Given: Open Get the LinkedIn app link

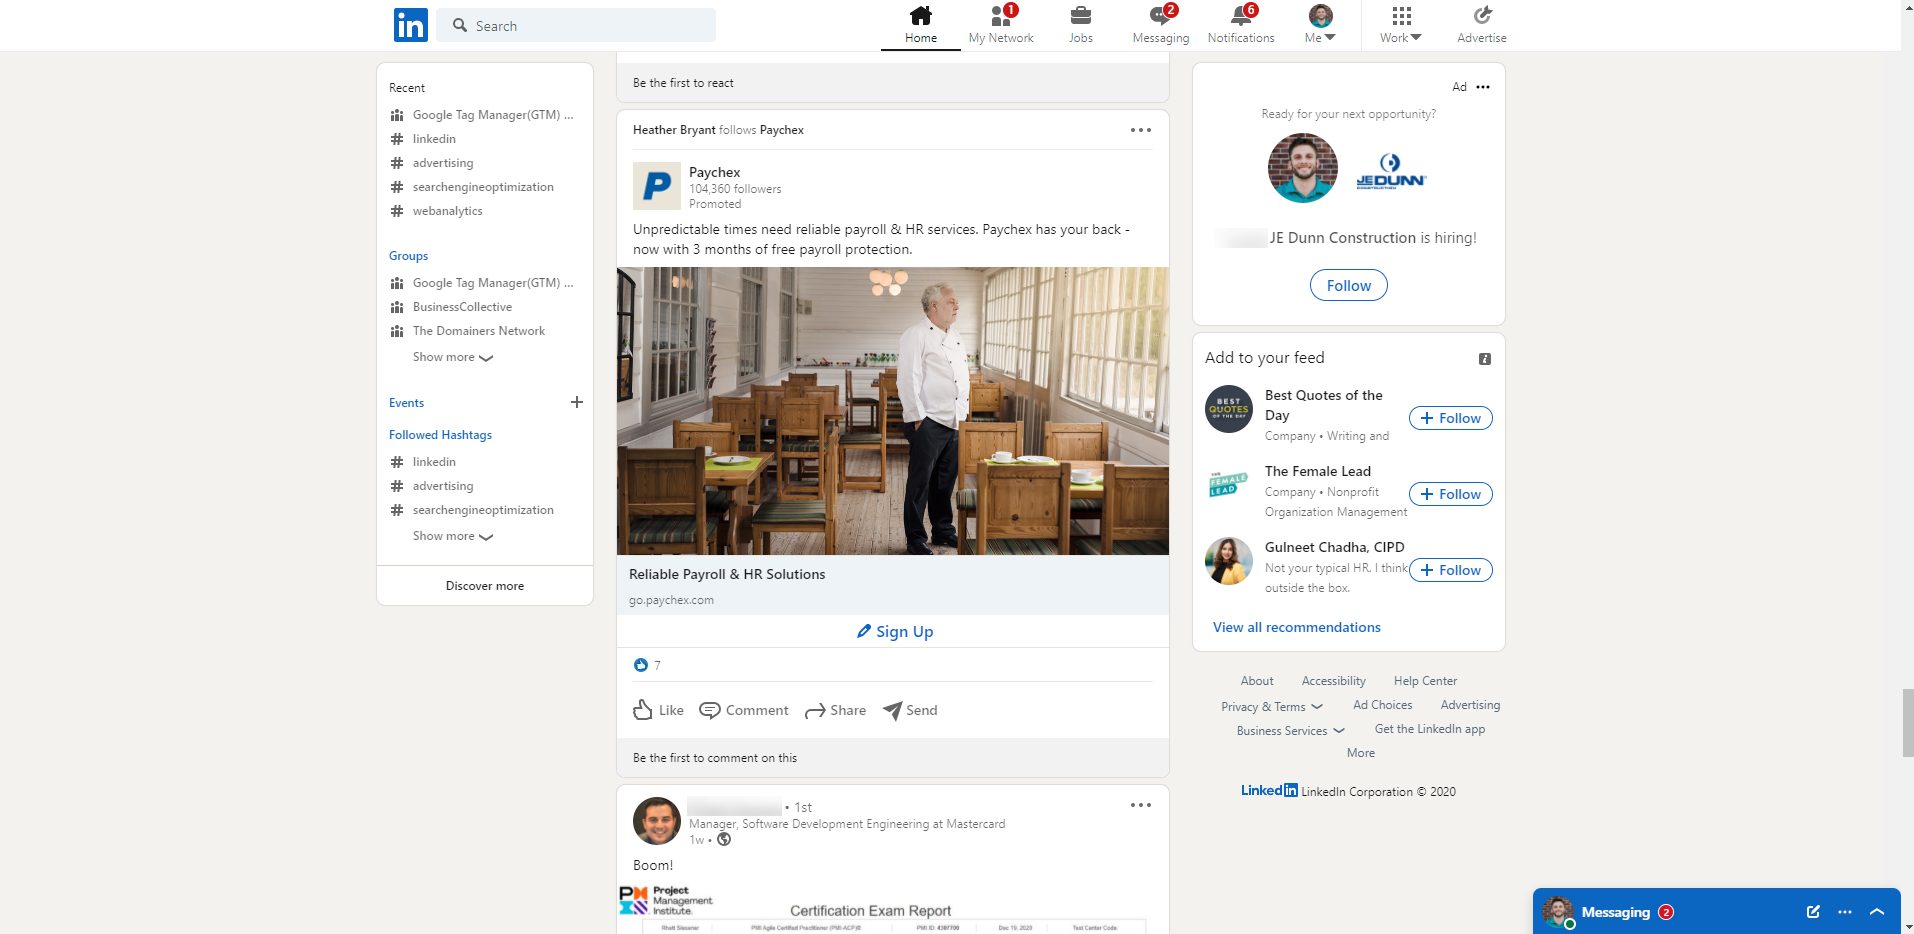Looking at the screenshot, I should 1429,729.
